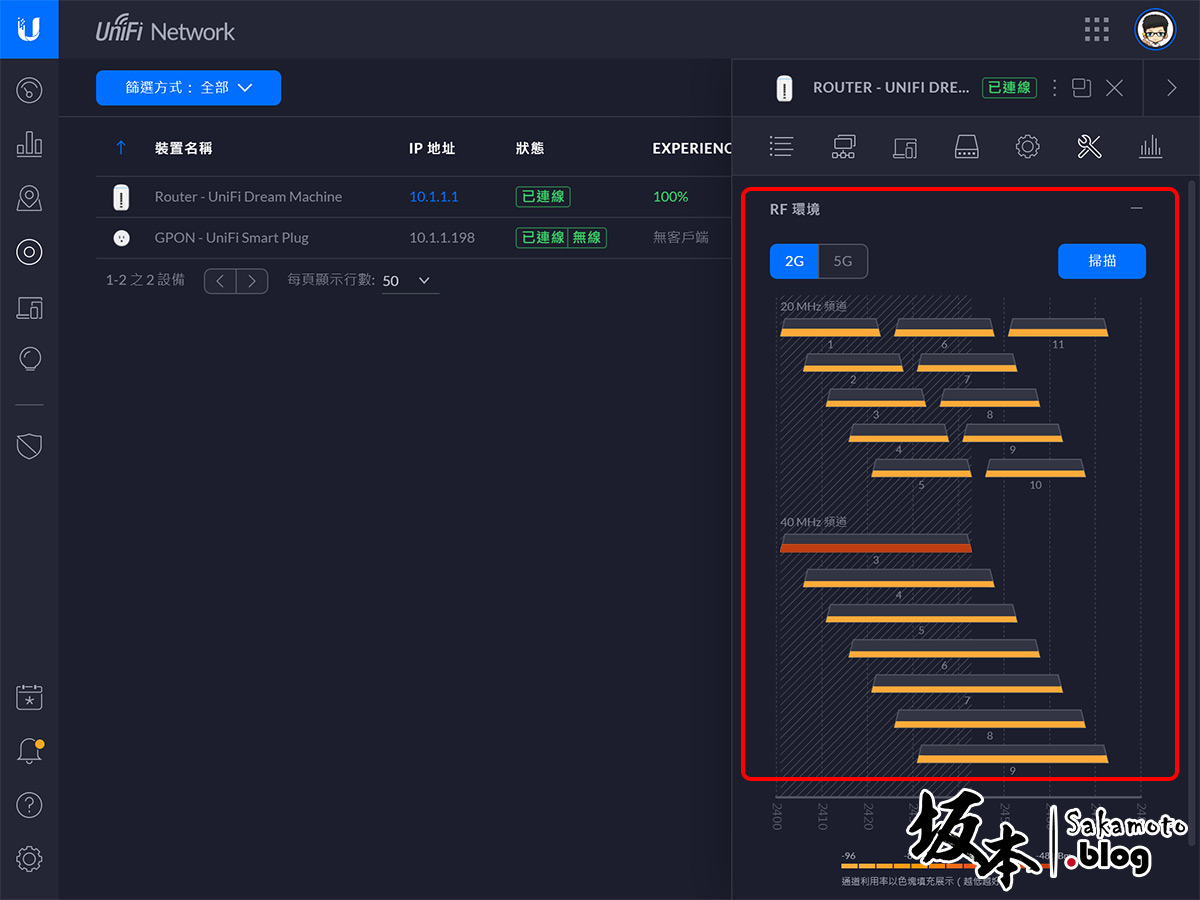1200x900 pixels.
Task: Select GPON - UniFi Smart Plug row
Action: click(x=414, y=238)
